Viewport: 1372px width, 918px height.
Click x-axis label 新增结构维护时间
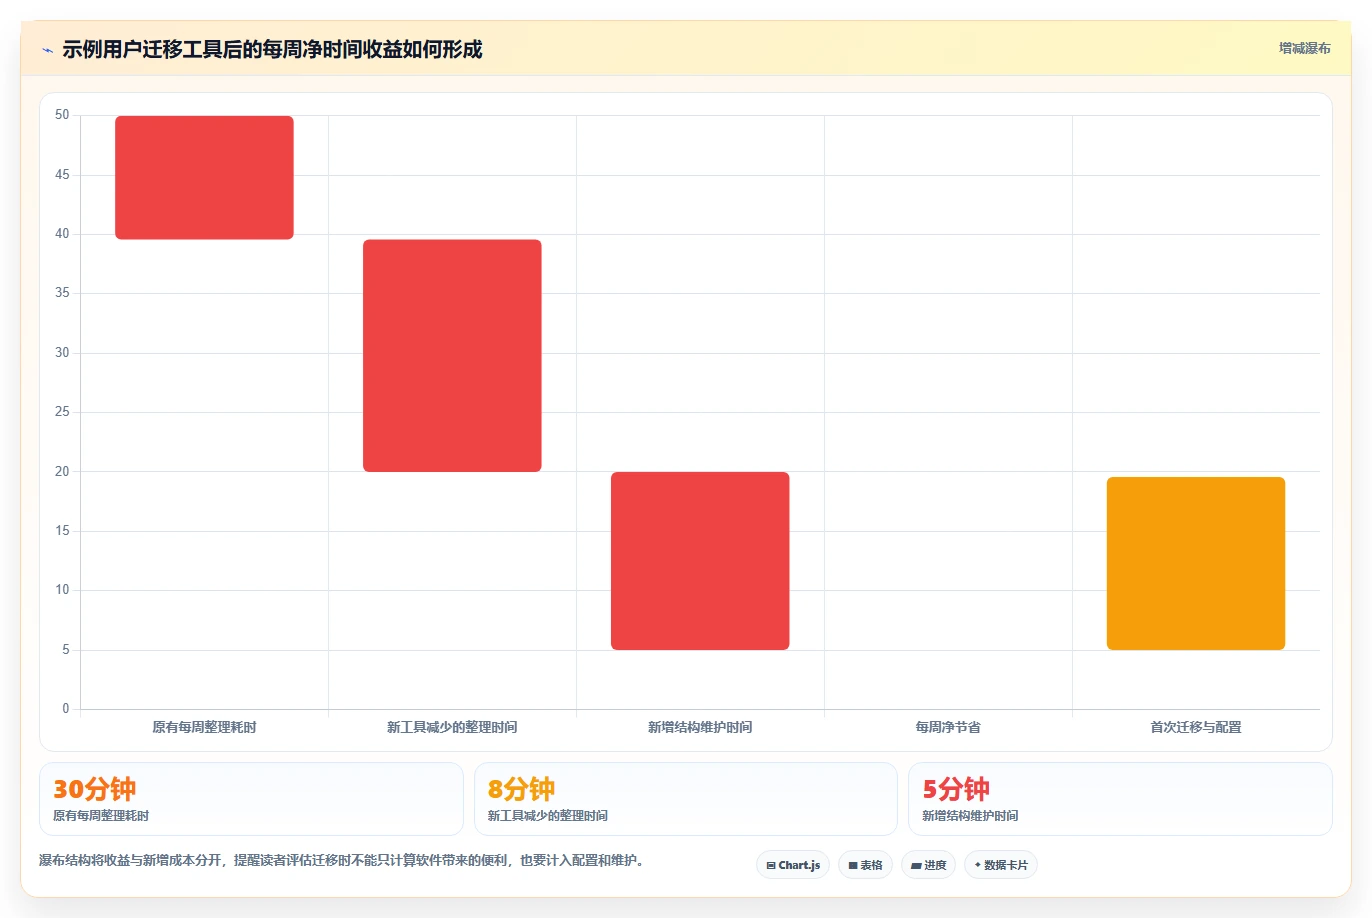tap(700, 727)
